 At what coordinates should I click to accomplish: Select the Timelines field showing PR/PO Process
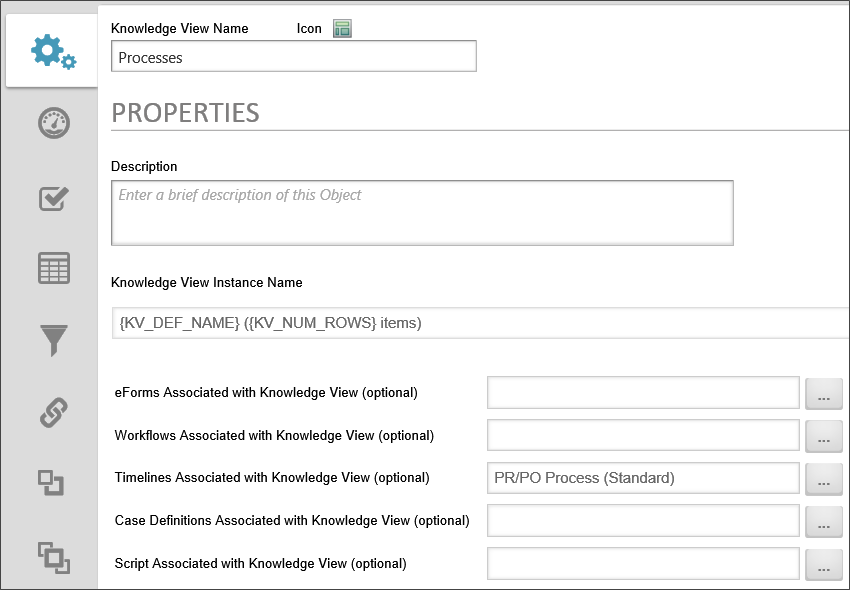pos(643,478)
